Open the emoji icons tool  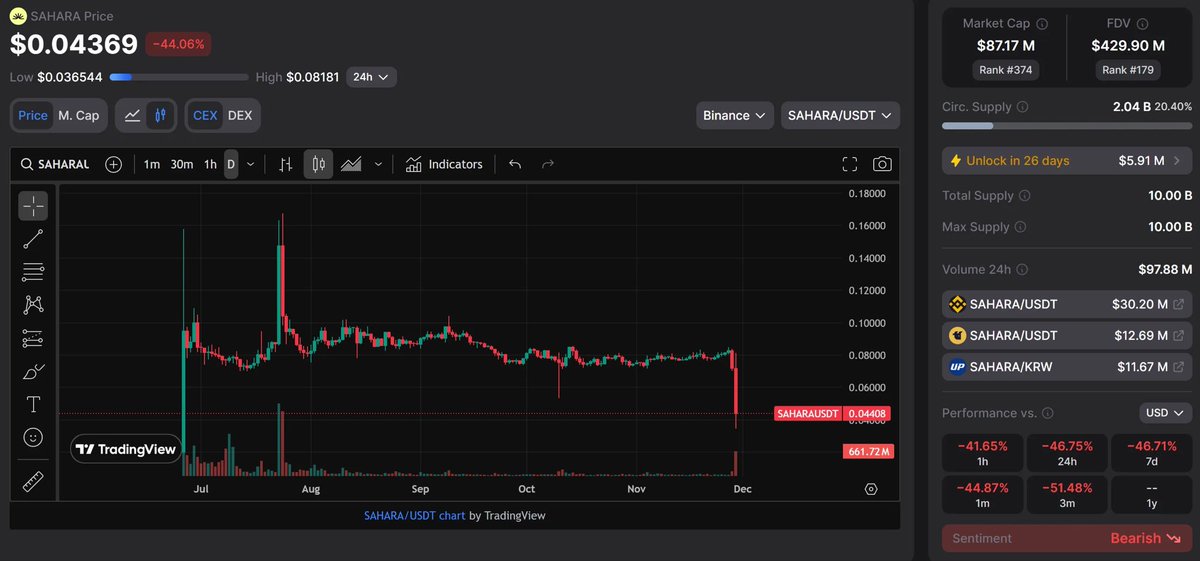tap(33, 437)
